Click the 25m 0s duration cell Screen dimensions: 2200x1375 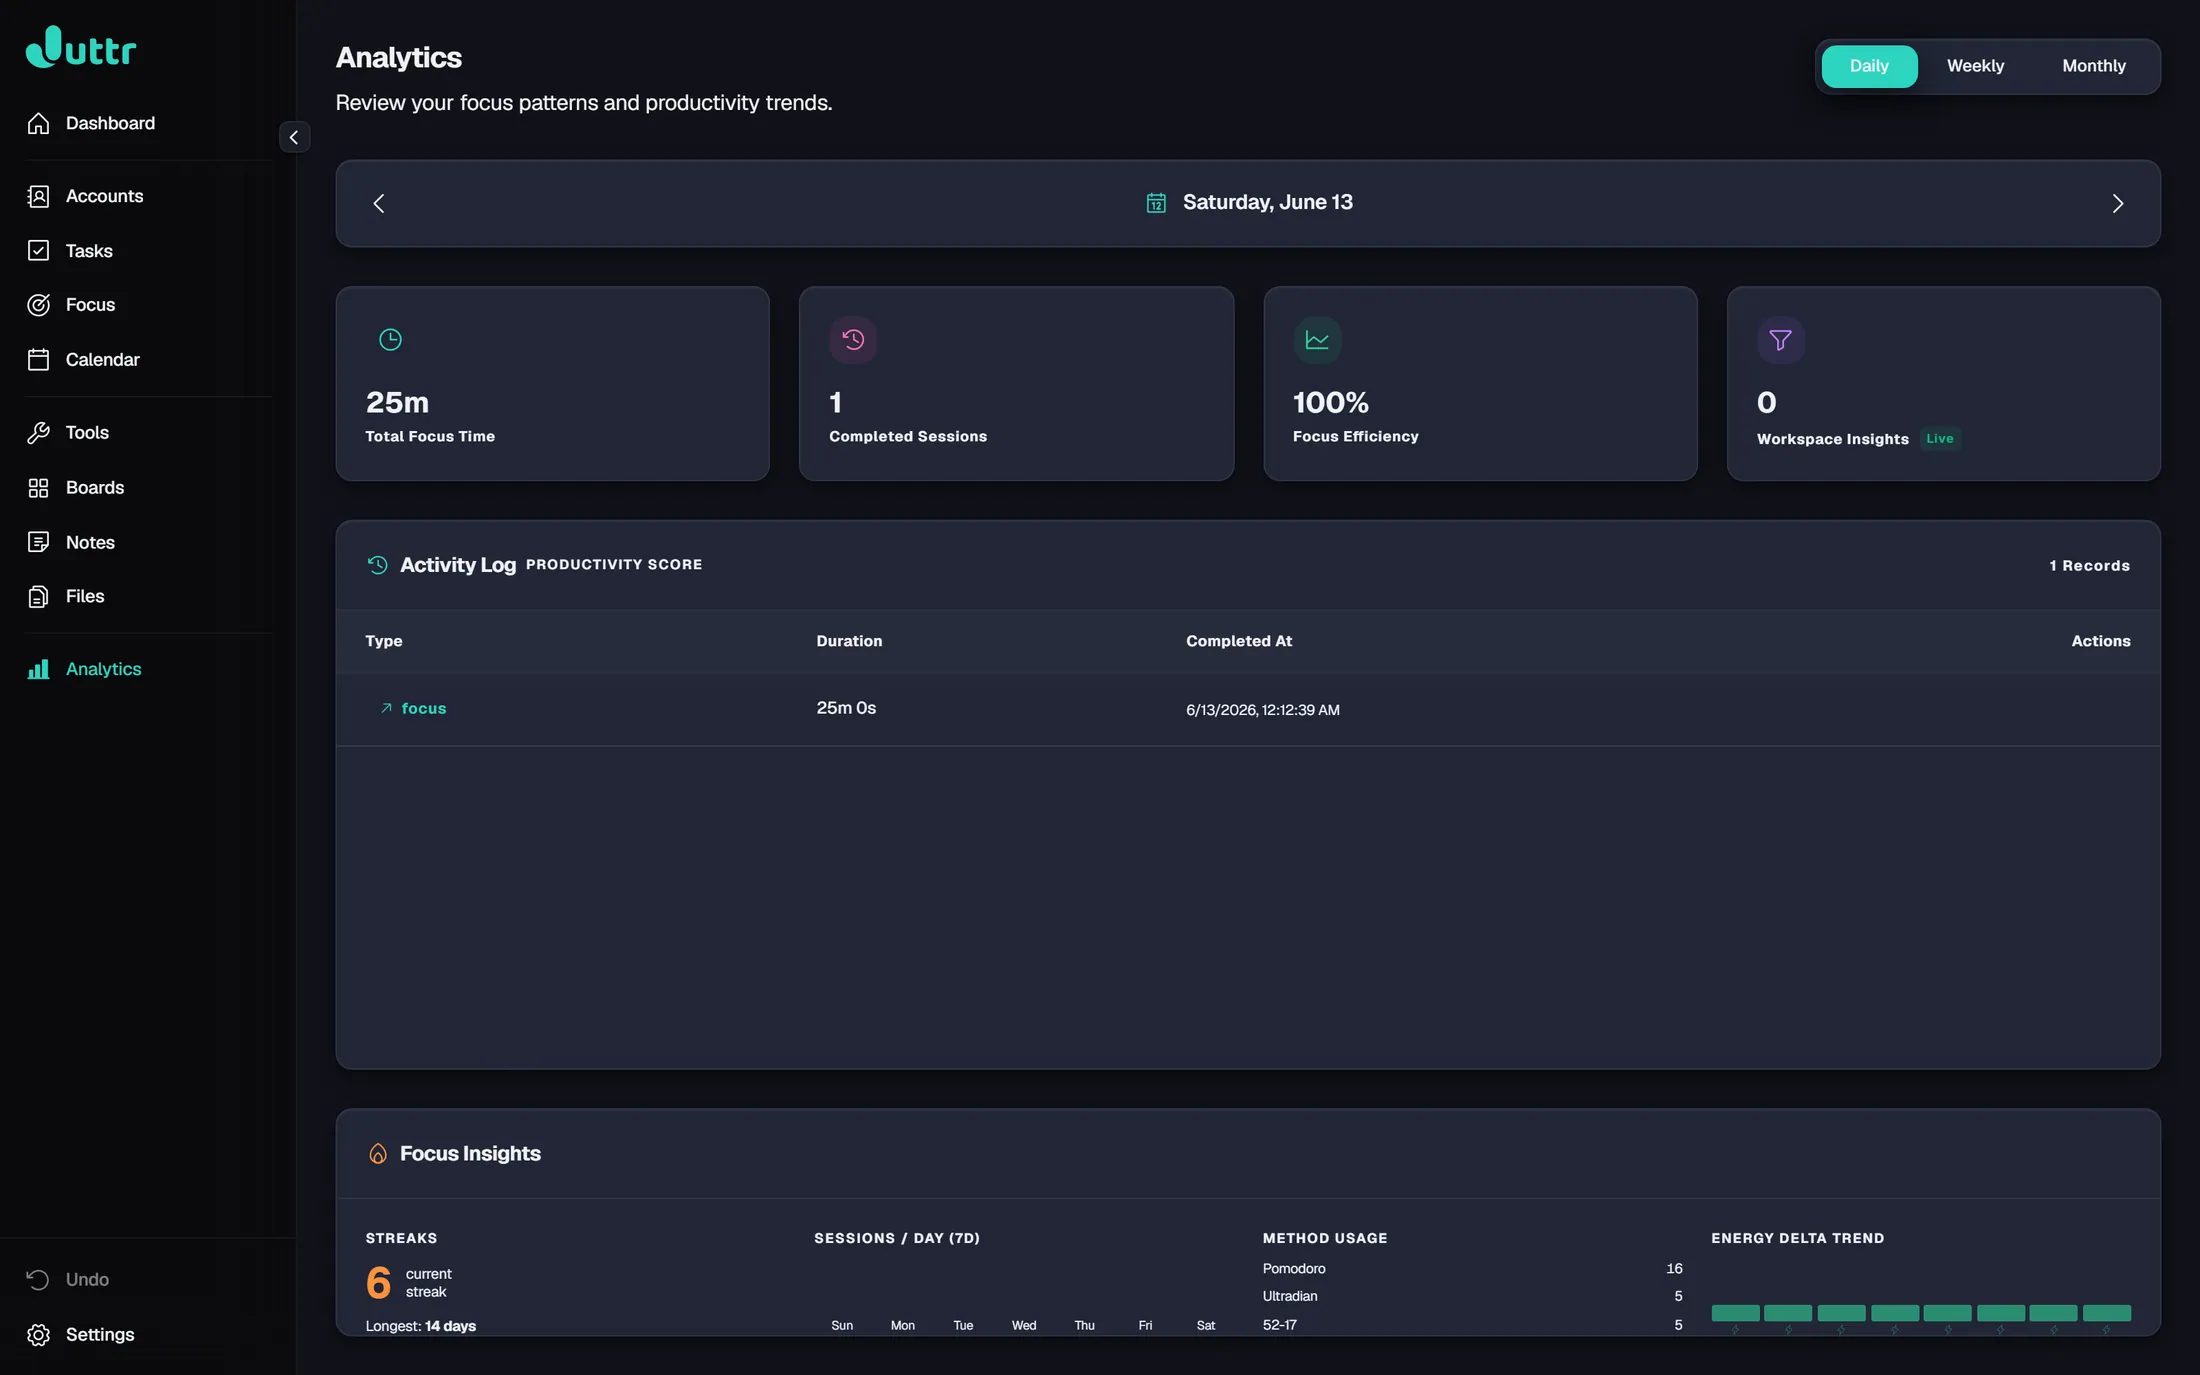click(x=846, y=708)
